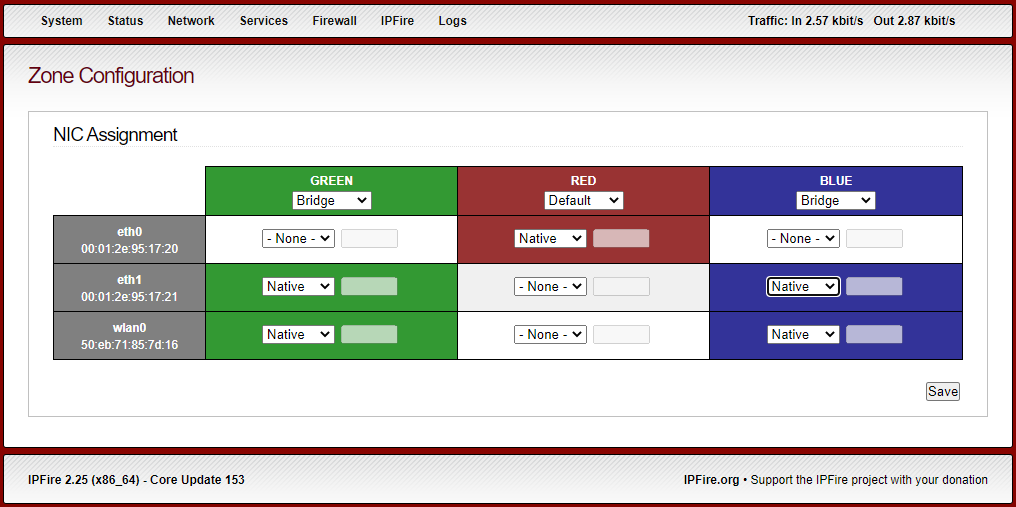Change wlan0 BLUE assignment dropdown

[x=803, y=335]
